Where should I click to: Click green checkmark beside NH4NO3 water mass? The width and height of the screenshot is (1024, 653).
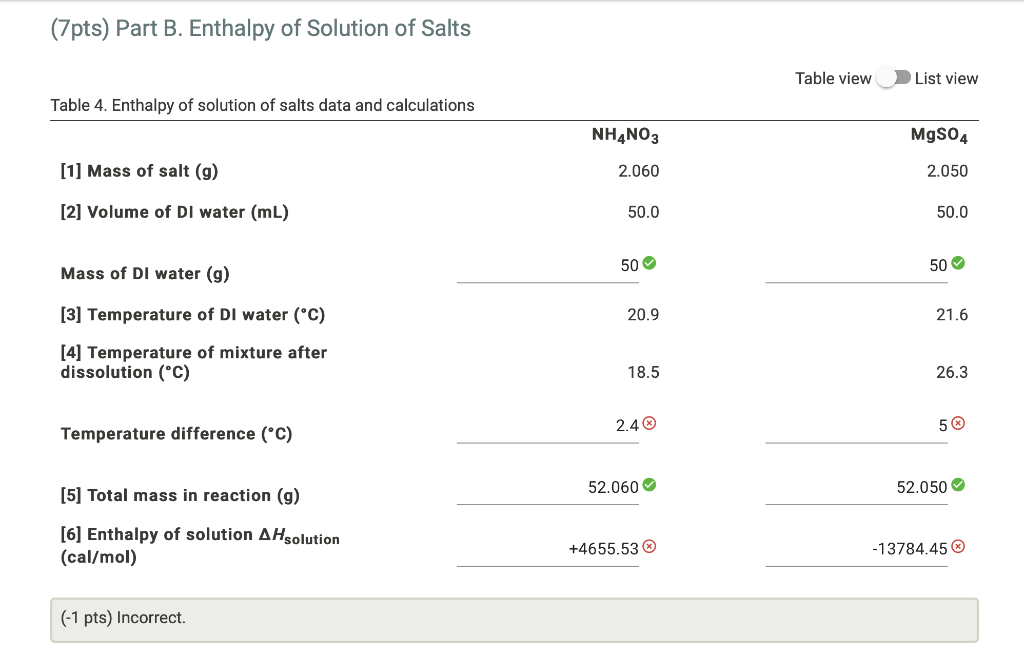(650, 264)
